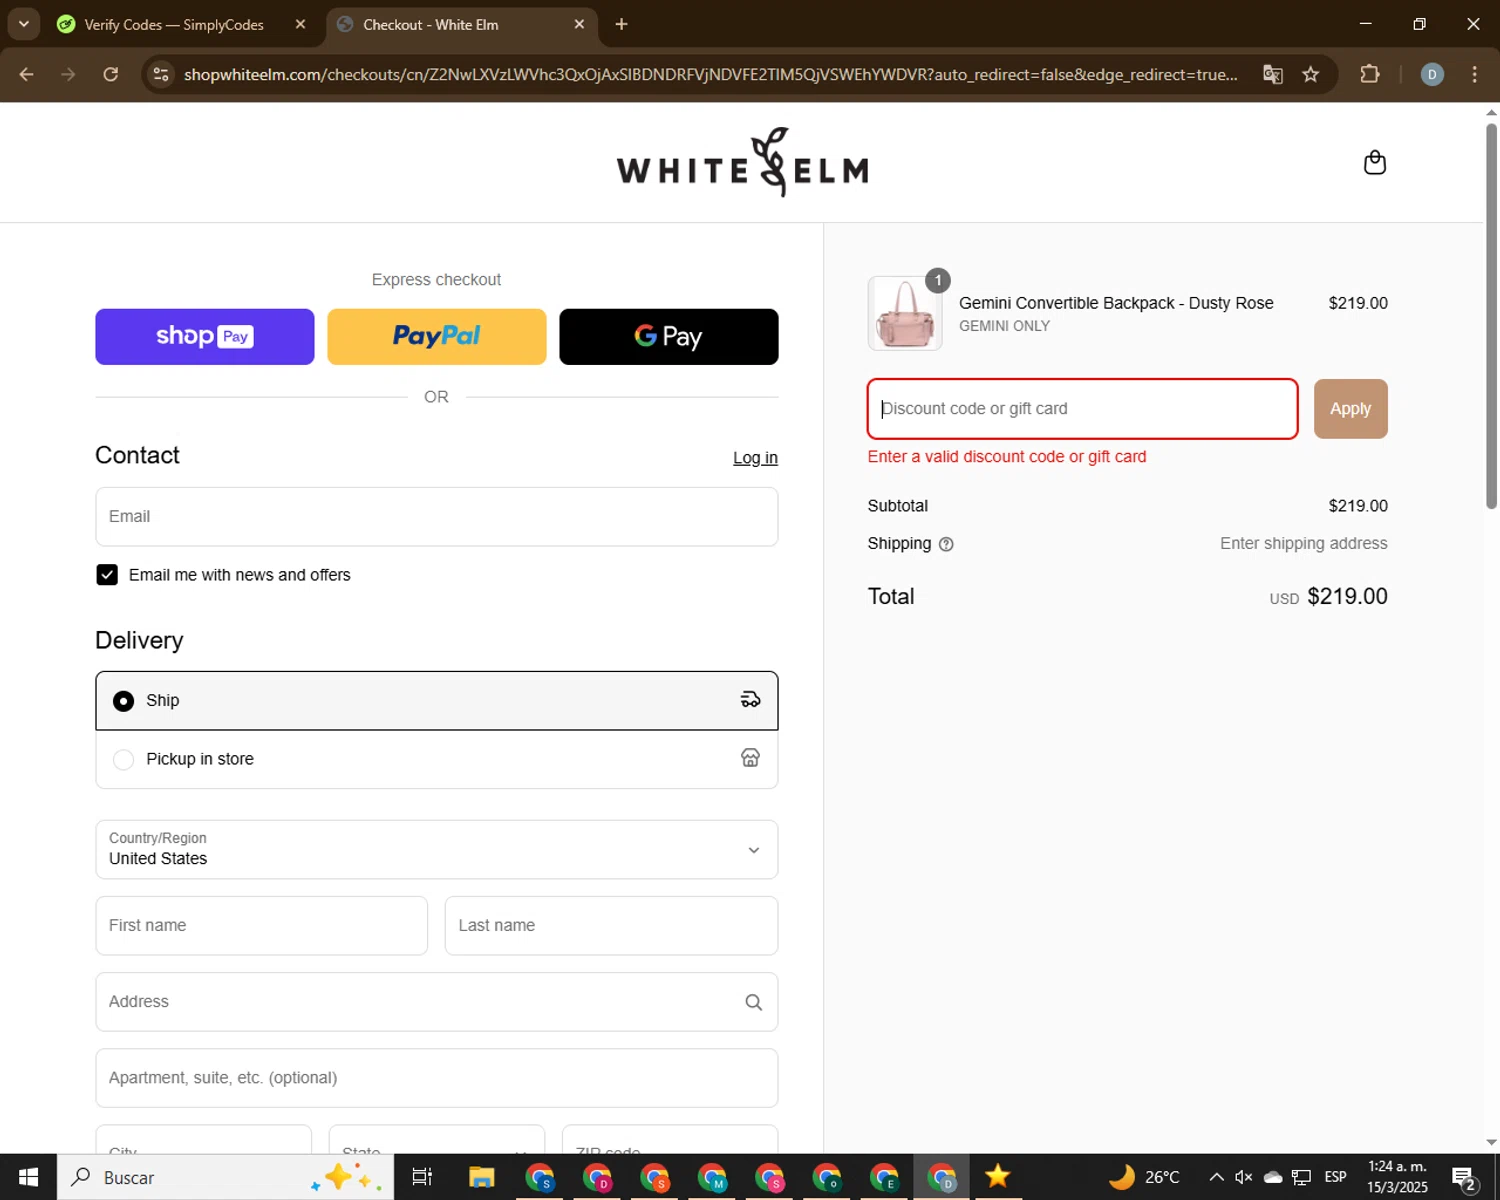Click the Log in link
This screenshot has height=1200, width=1500.
coord(755,458)
